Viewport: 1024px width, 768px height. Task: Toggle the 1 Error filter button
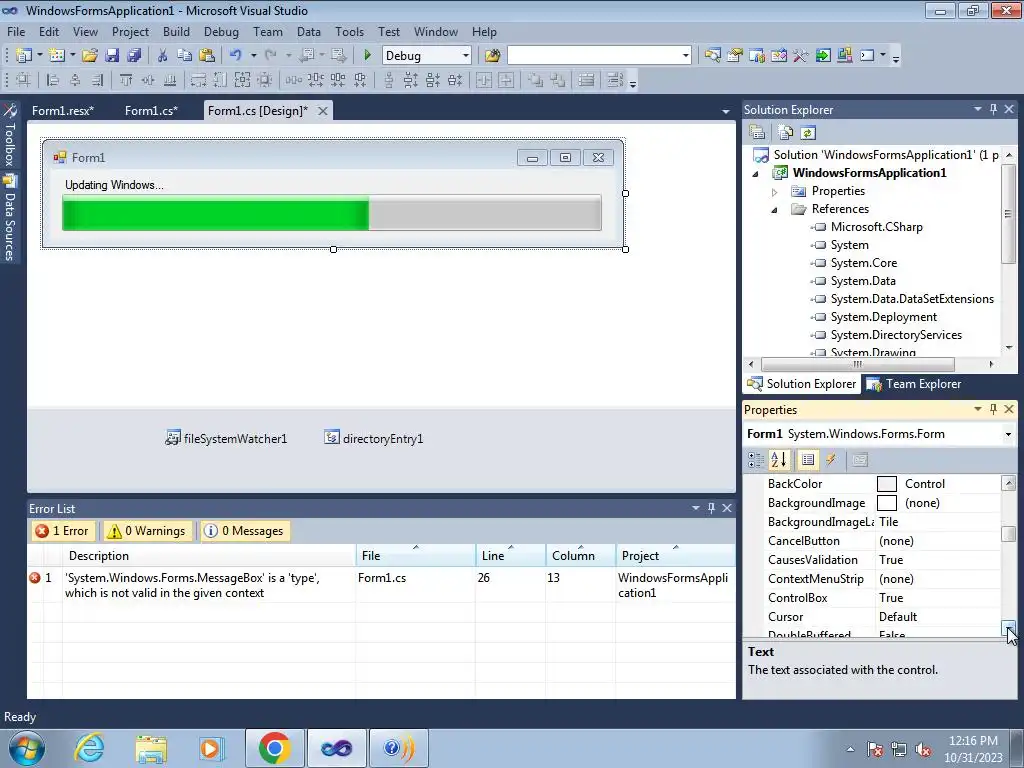(63, 531)
